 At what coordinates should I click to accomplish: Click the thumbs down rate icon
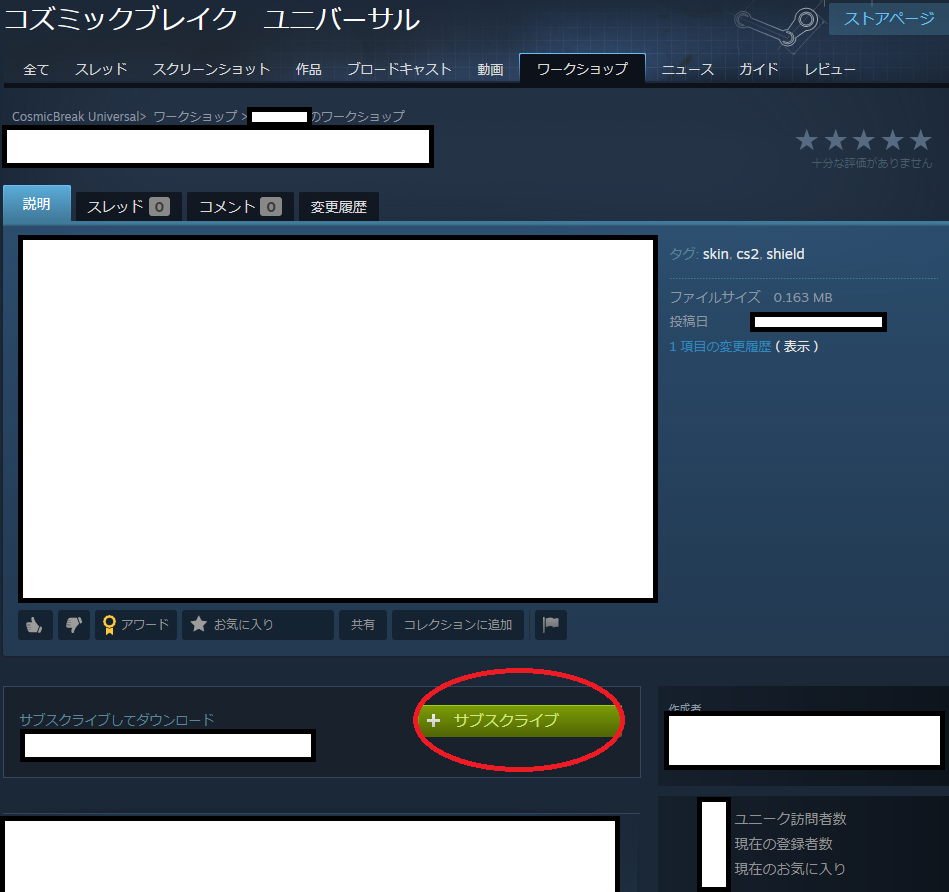pyautogui.click(x=74, y=625)
